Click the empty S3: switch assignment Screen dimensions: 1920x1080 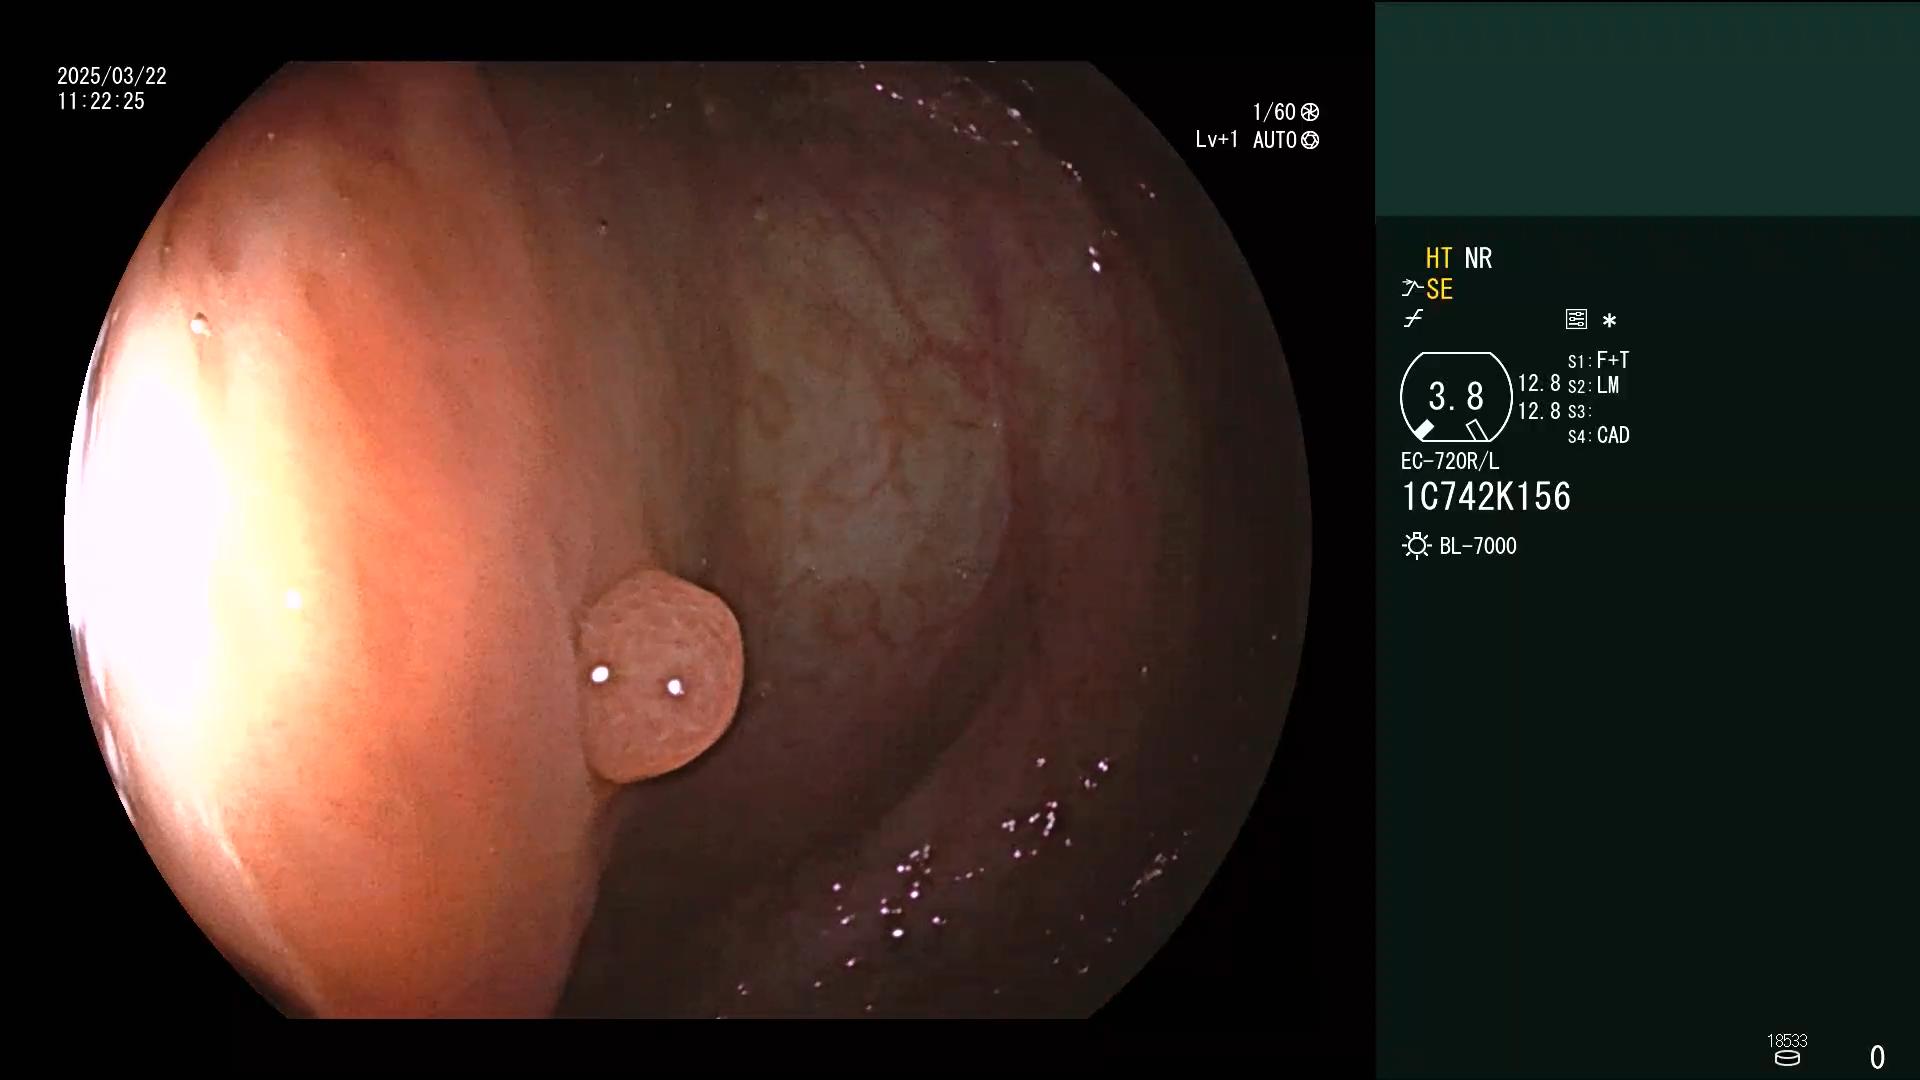click(x=1579, y=411)
